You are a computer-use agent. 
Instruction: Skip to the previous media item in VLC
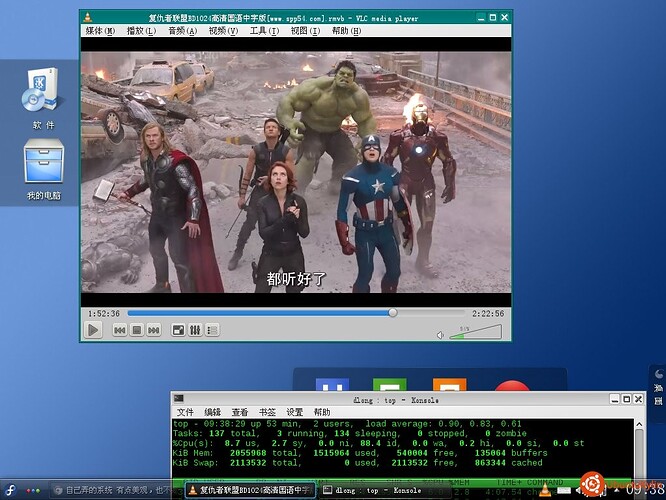tap(120, 330)
